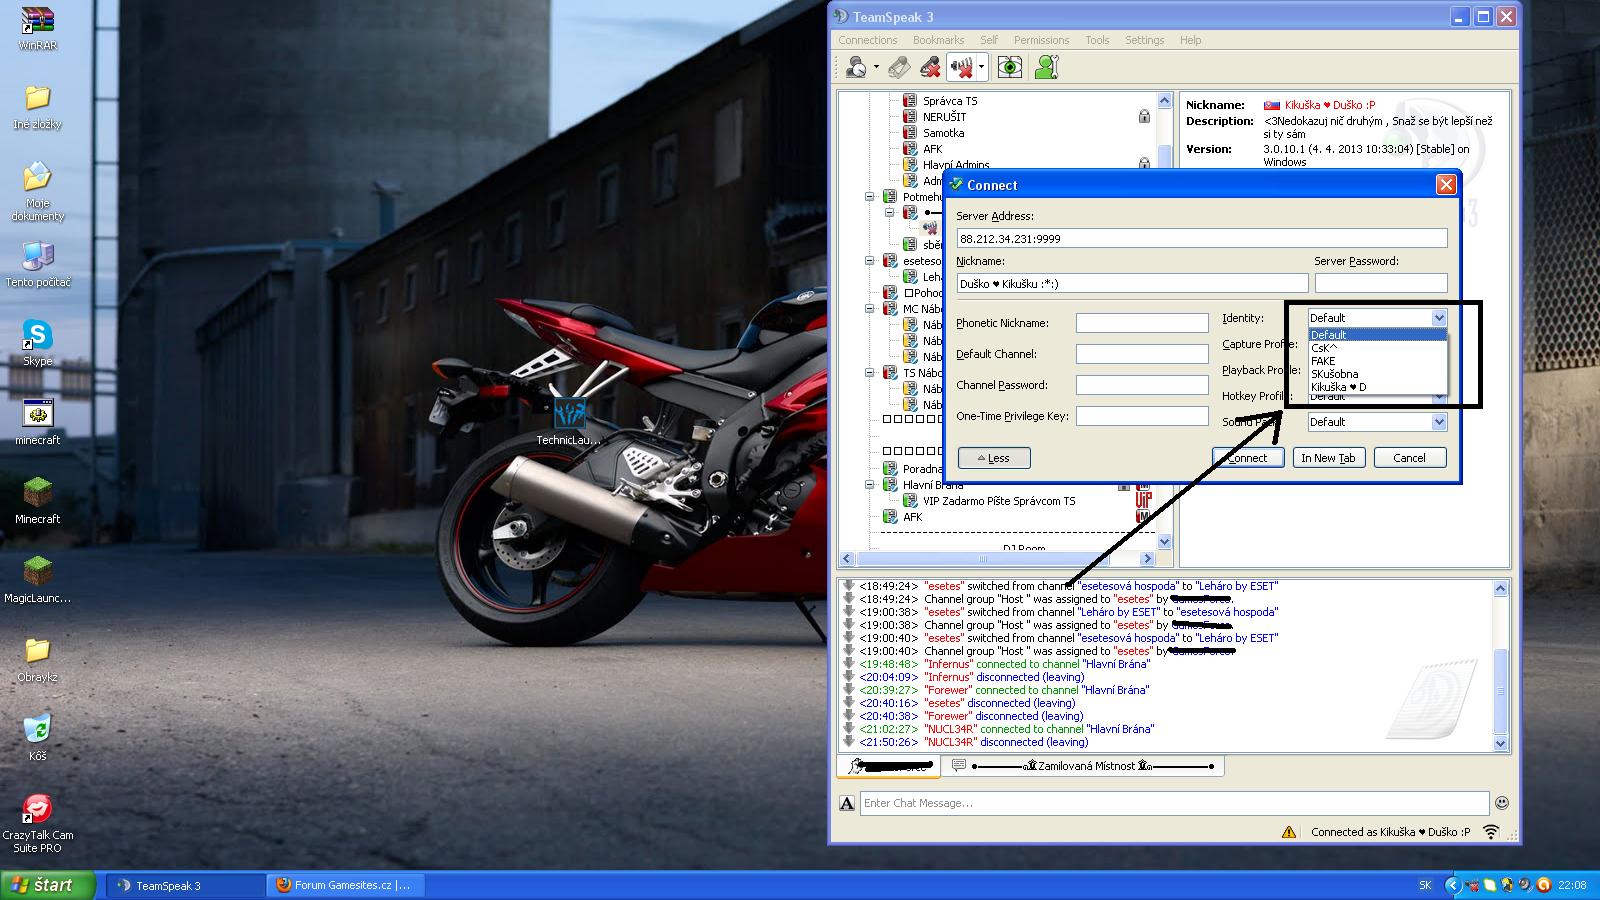Click the TechnicLauncher desktop icon

pos(569,414)
